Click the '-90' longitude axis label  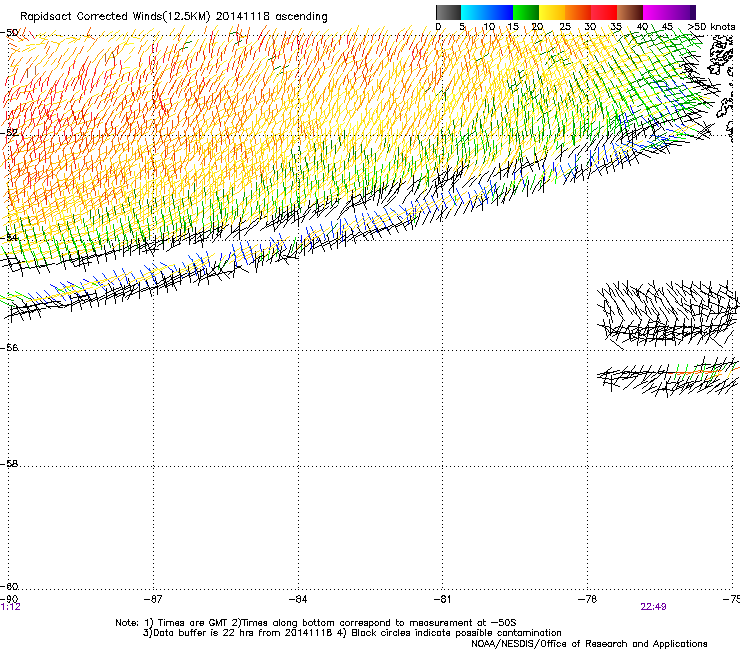point(9,599)
